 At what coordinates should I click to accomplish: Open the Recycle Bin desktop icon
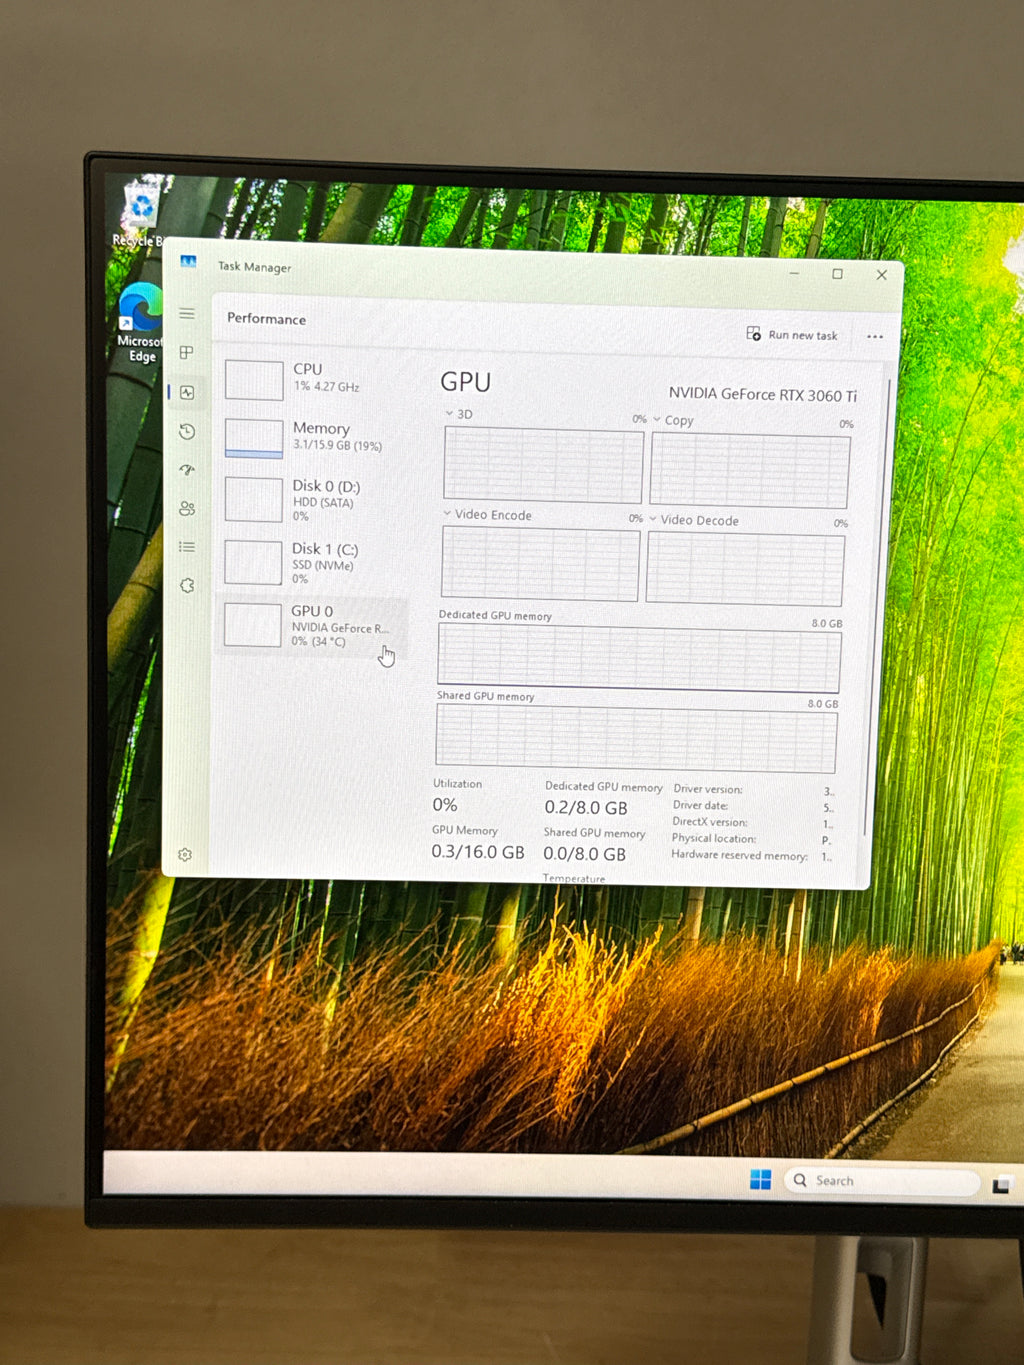point(139,213)
